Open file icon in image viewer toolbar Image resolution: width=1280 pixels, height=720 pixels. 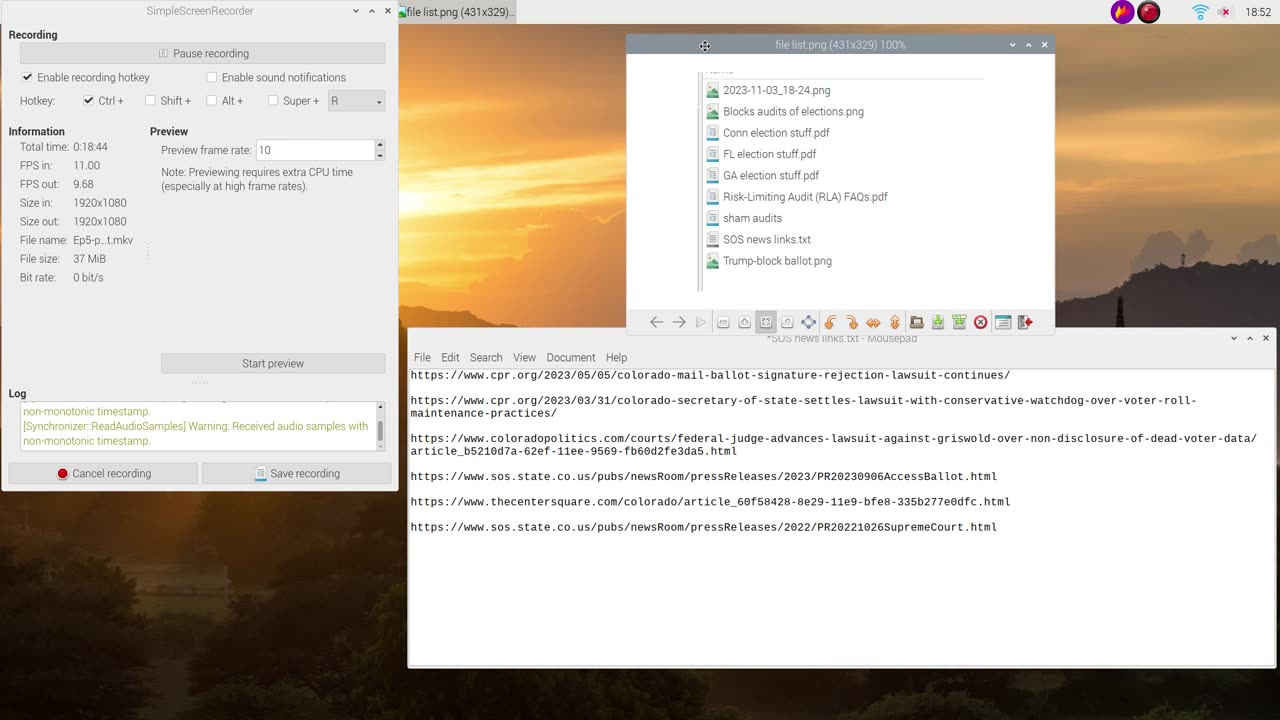pyautogui.click(x=916, y=322)
